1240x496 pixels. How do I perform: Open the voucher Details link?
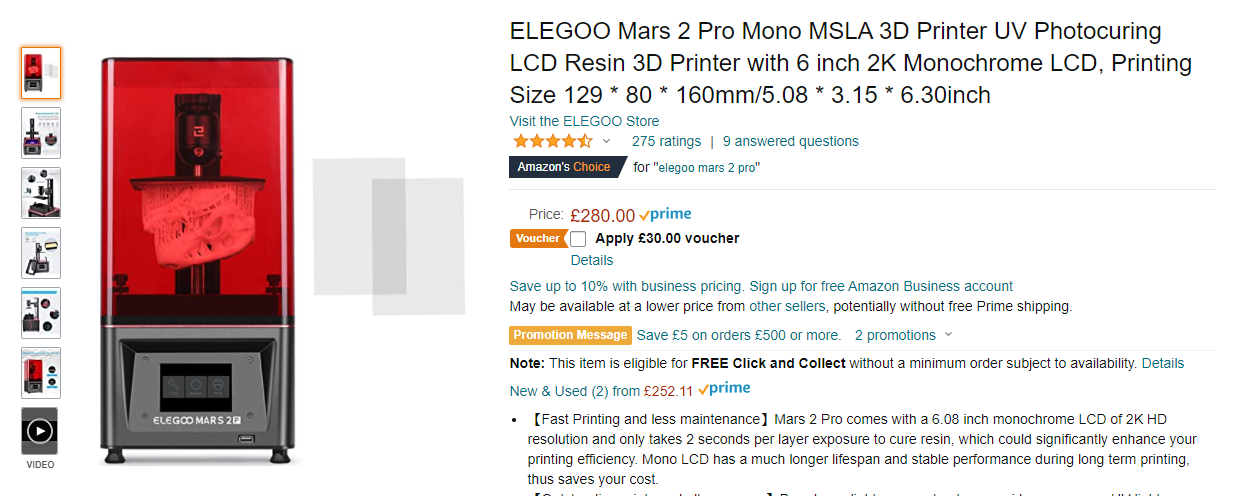pos(592,260)
